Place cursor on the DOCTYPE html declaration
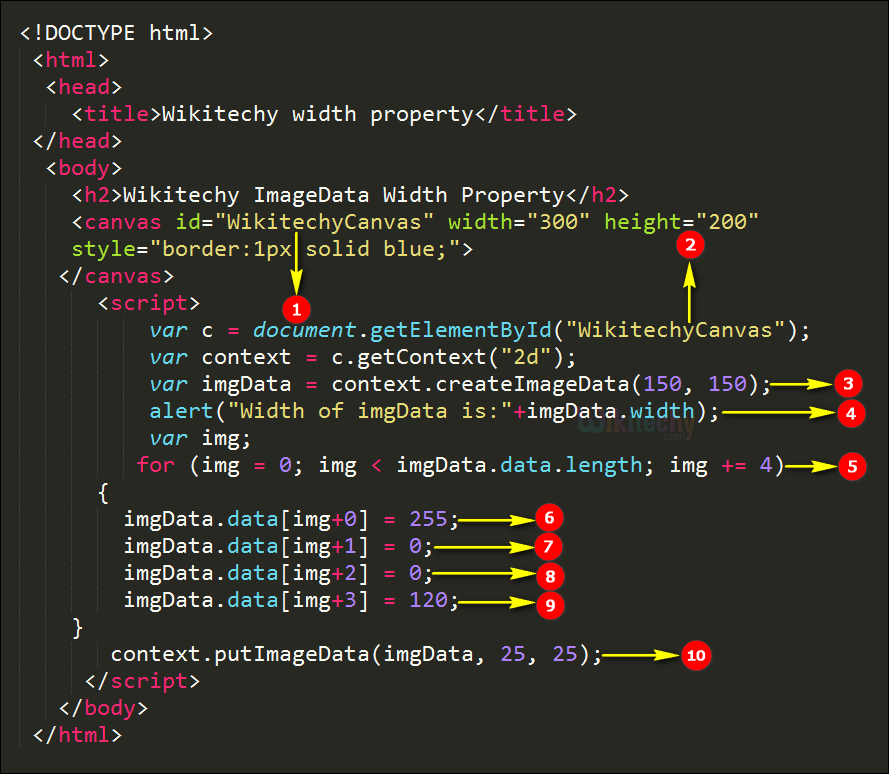Screen dimensions: 889x774 pyautogui.click(x=116, y=33)
